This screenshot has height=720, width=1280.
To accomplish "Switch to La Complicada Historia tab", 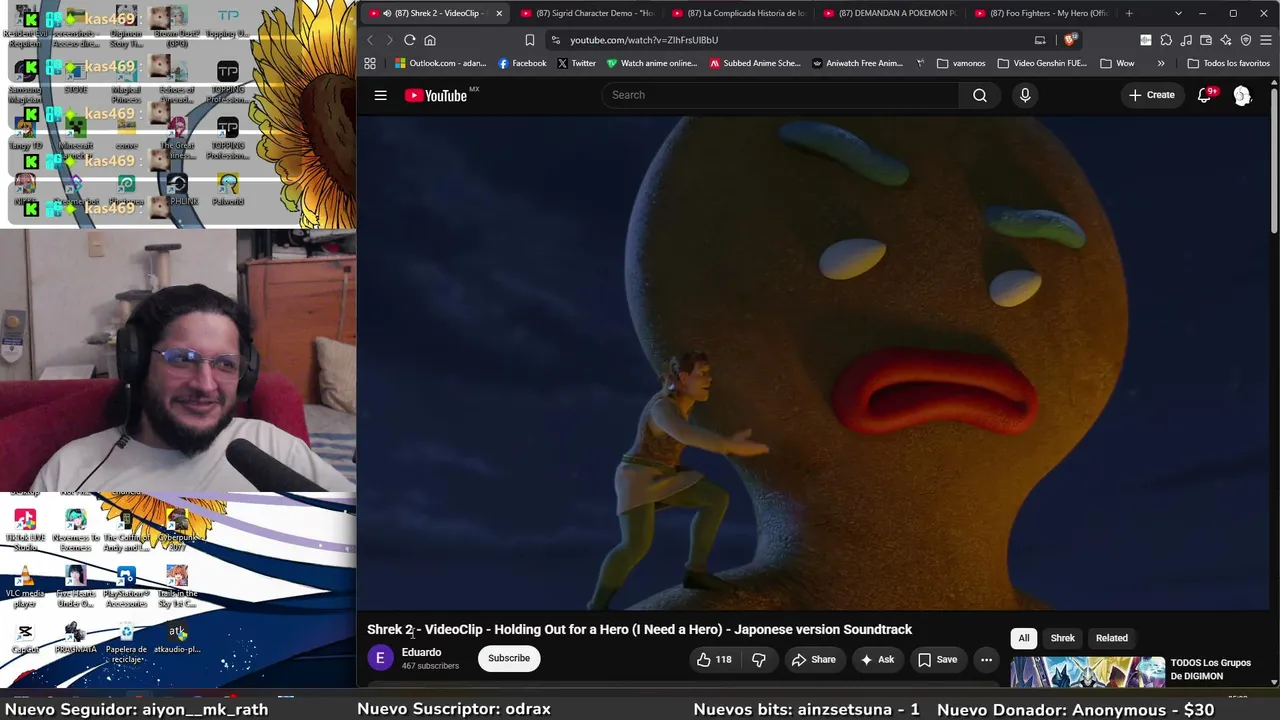I will coord(738,13).
